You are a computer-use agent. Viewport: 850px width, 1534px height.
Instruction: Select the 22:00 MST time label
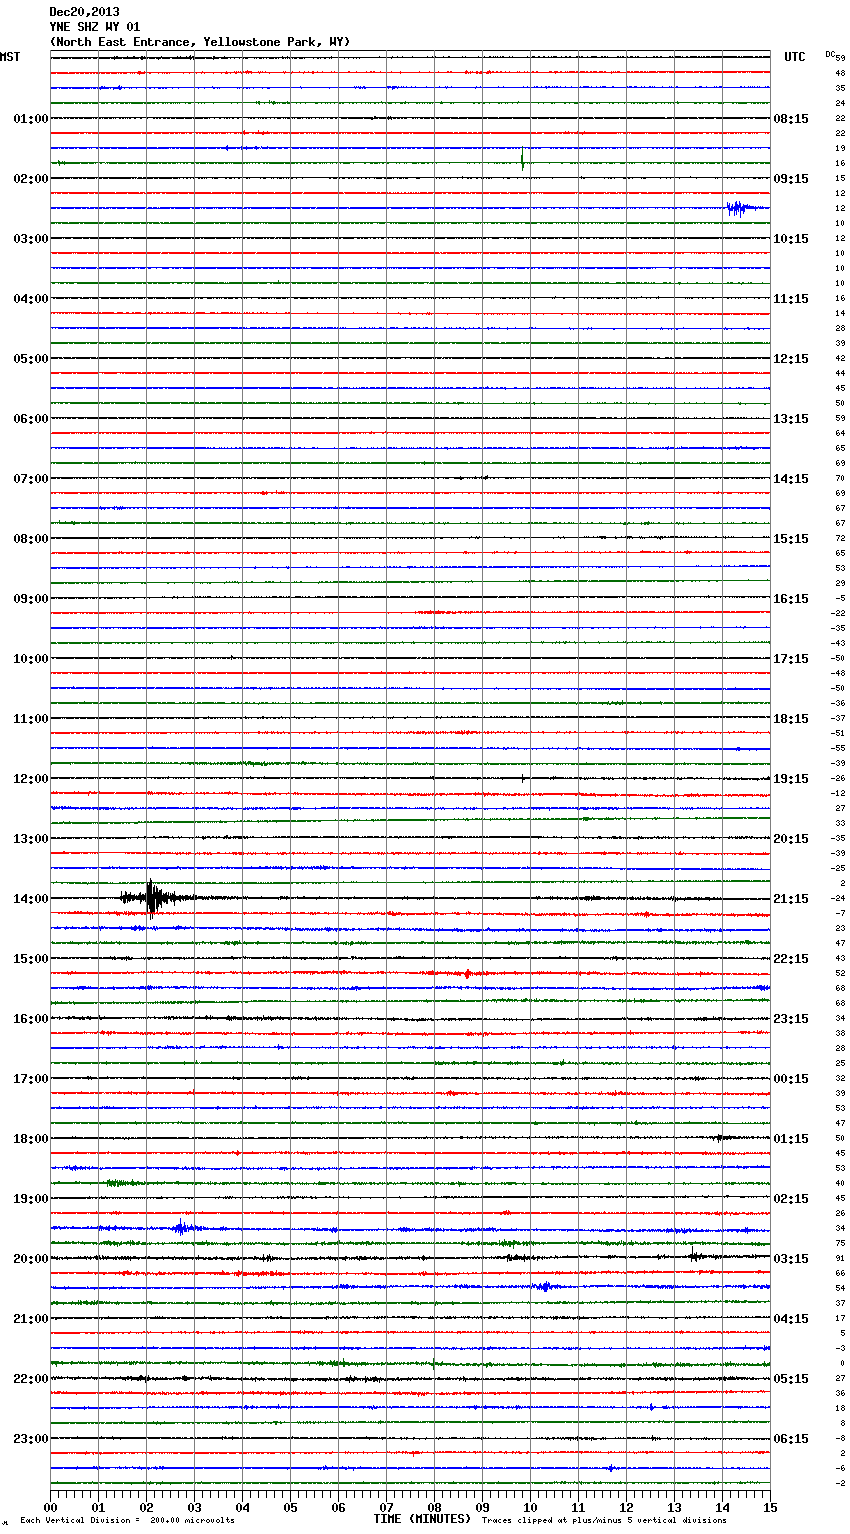[31, 1379]
